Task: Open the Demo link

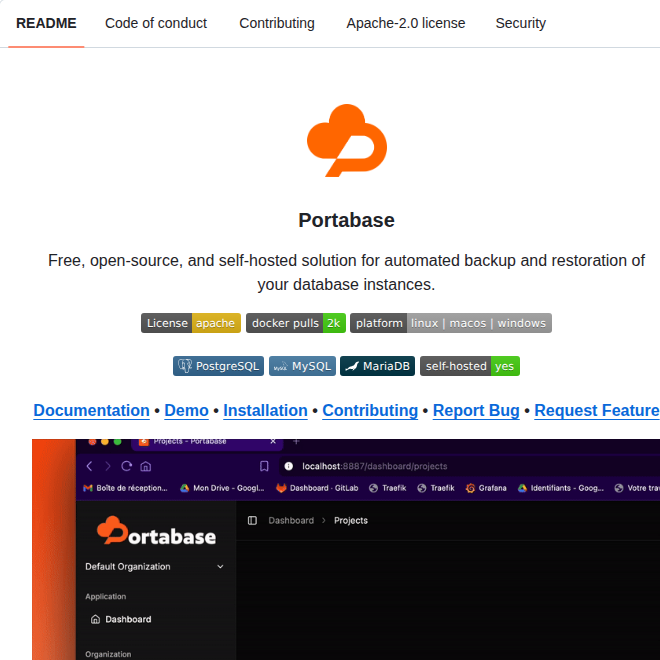Action: [x=186, y=410]
